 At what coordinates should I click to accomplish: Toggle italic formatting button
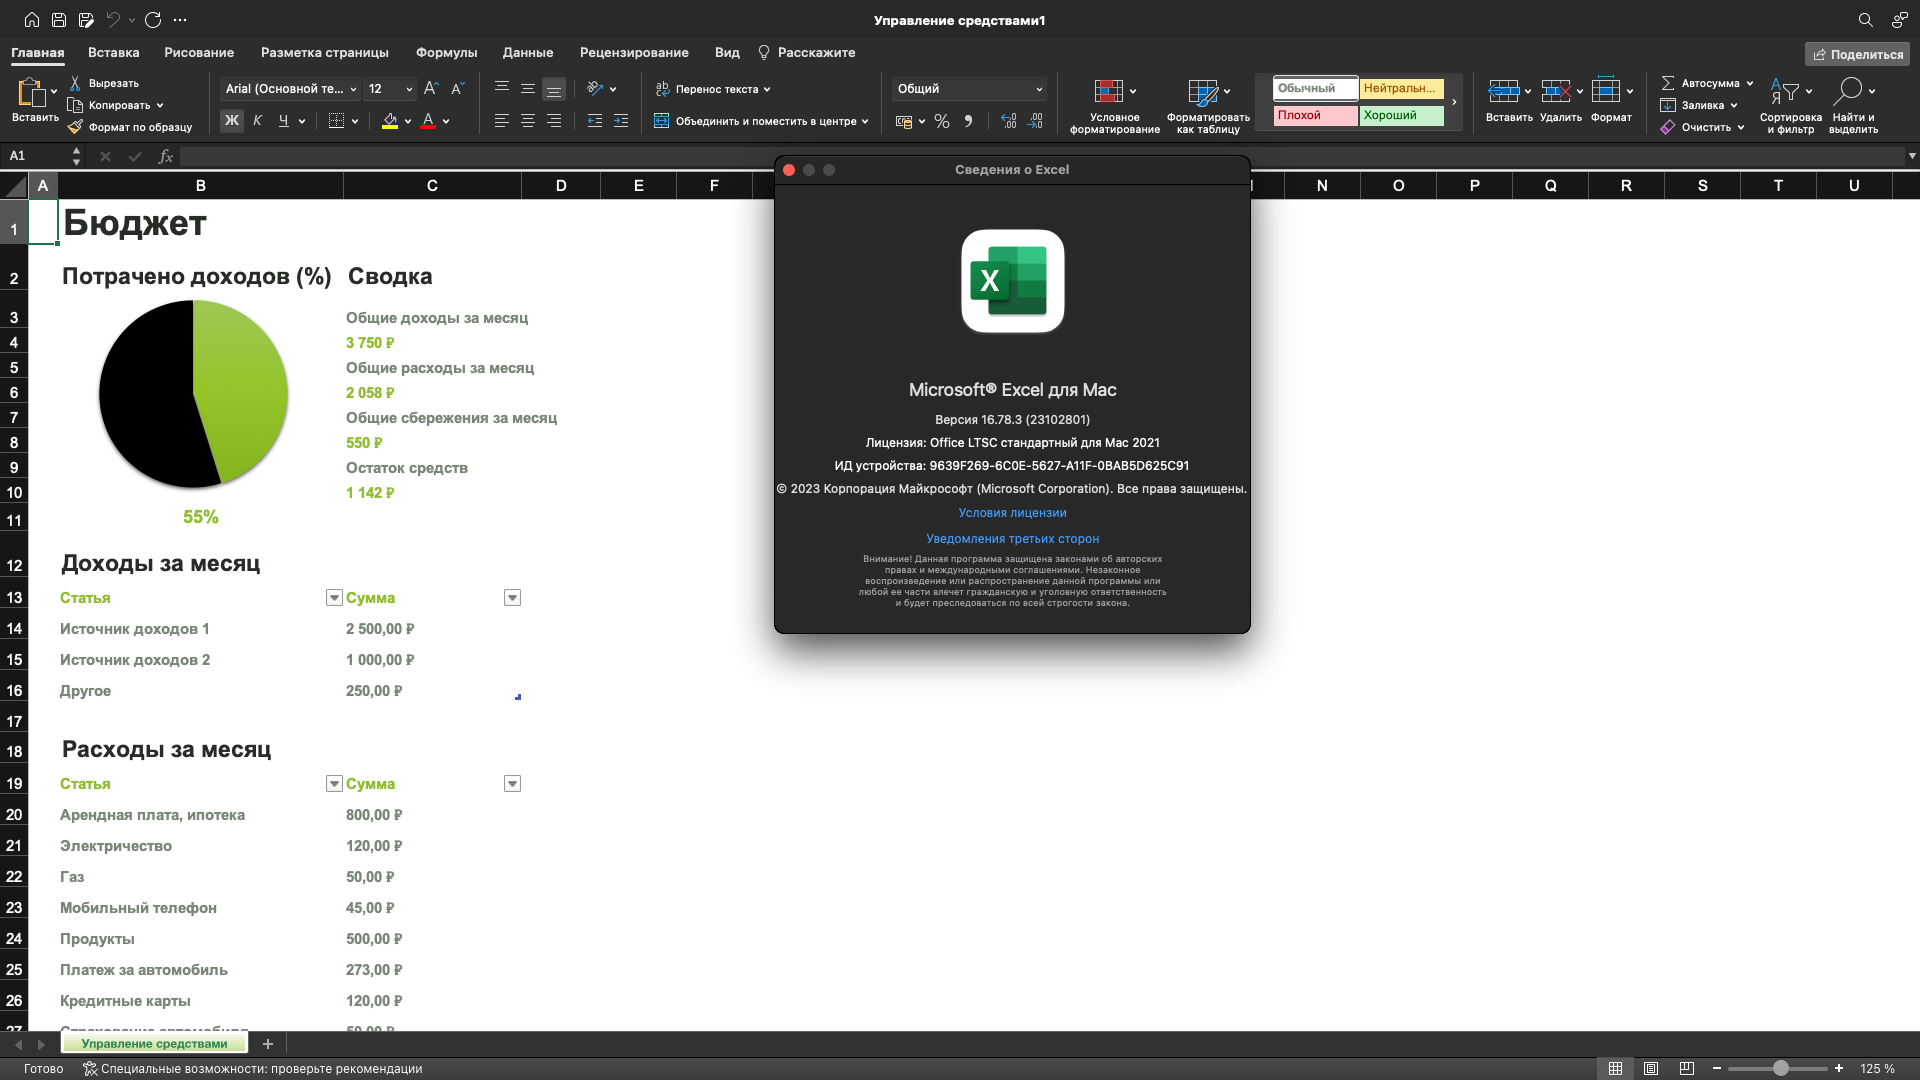258,121
